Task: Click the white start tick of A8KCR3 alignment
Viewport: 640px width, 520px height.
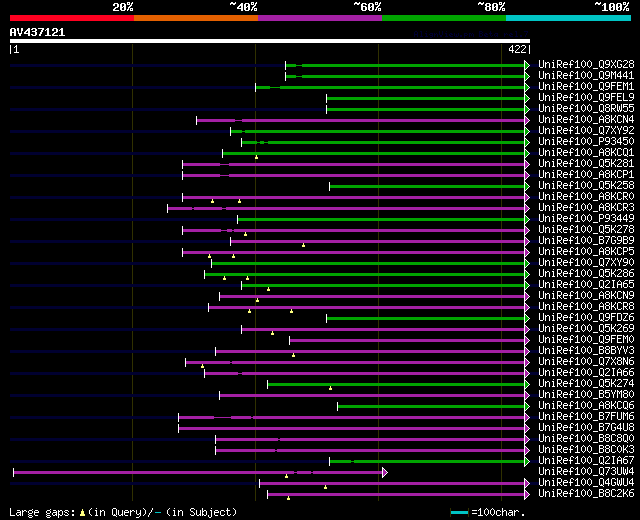Action: tap(167, 209)
